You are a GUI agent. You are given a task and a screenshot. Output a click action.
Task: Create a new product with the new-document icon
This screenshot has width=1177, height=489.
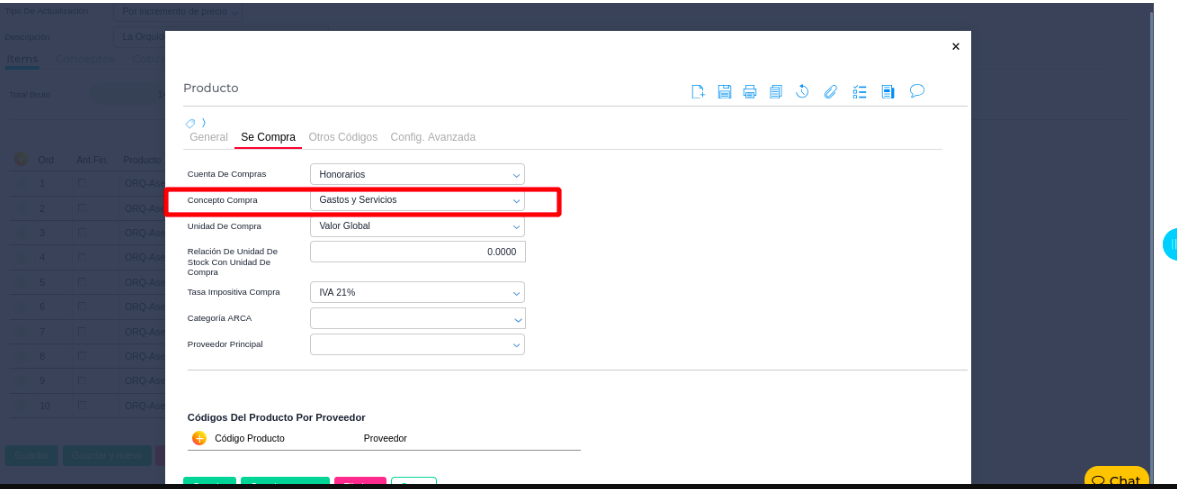pos(699,92)
